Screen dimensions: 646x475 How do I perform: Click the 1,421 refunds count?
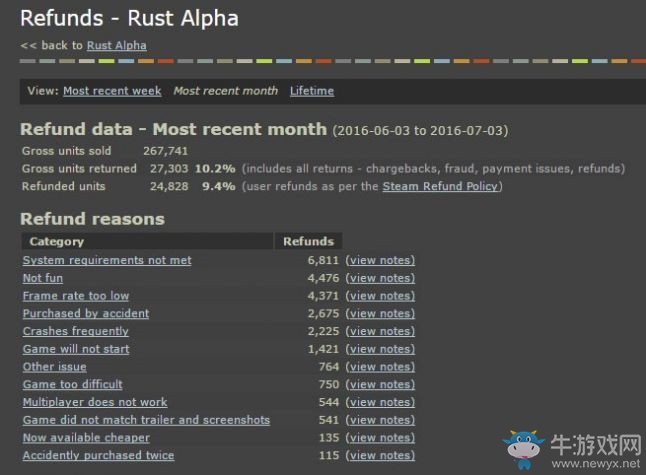pyautogui.click(x=323, y=349)
